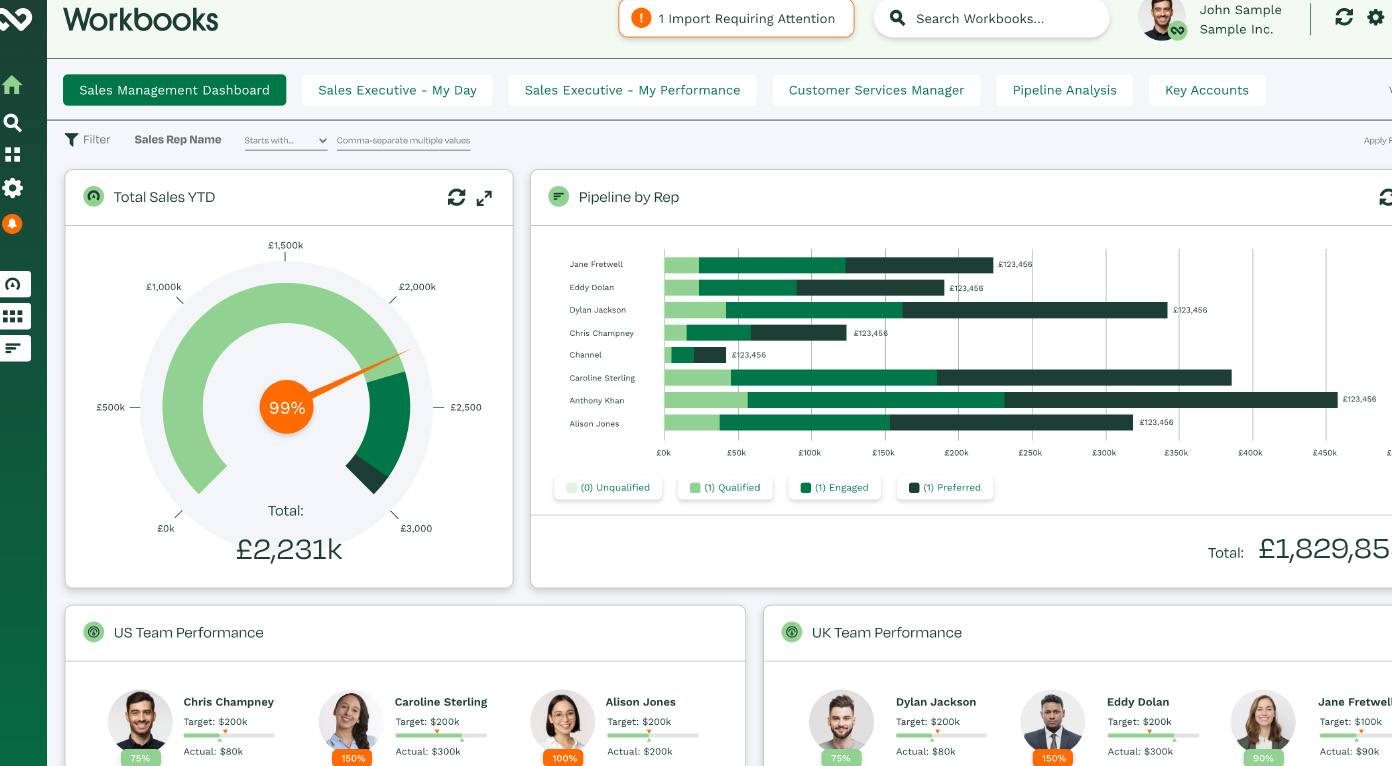Open the 'Starts with...' filter dropdown
1392x766 pixels.
click(286, 141)
